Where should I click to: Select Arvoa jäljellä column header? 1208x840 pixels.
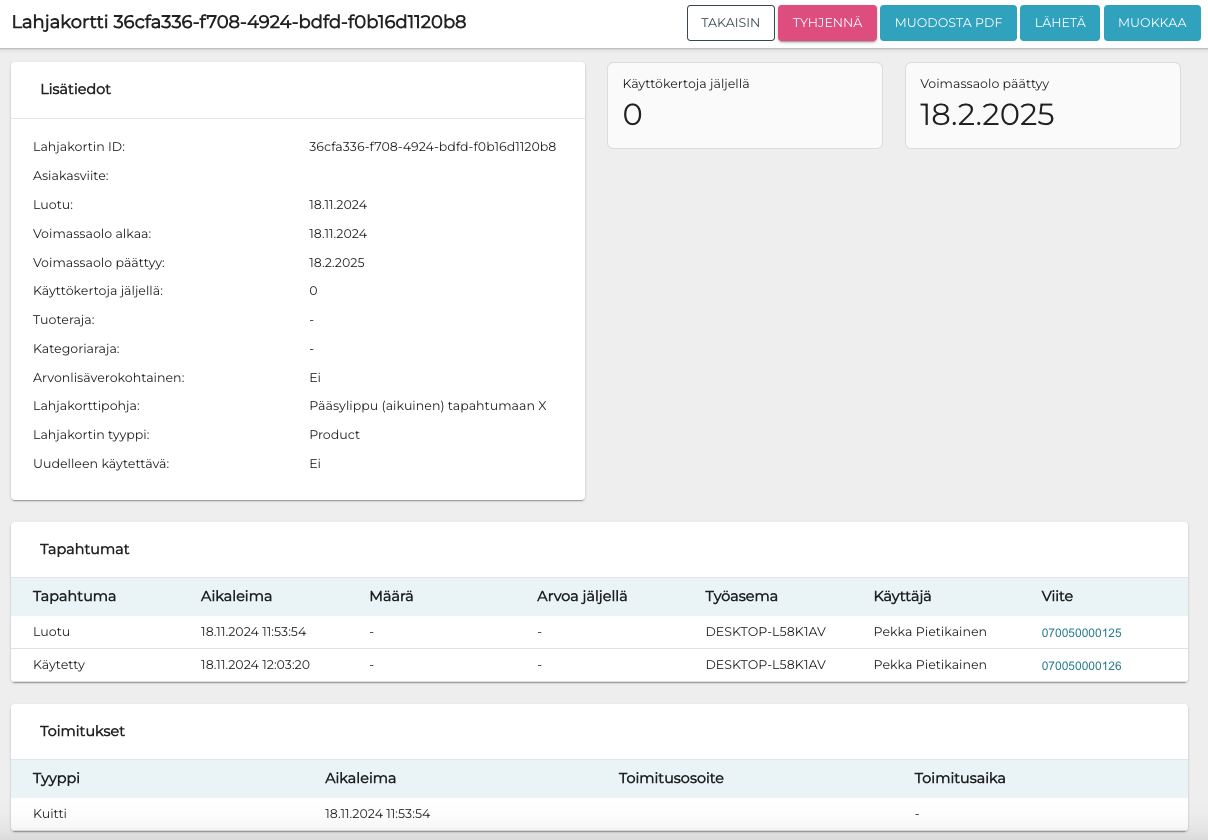pos(582,596)
